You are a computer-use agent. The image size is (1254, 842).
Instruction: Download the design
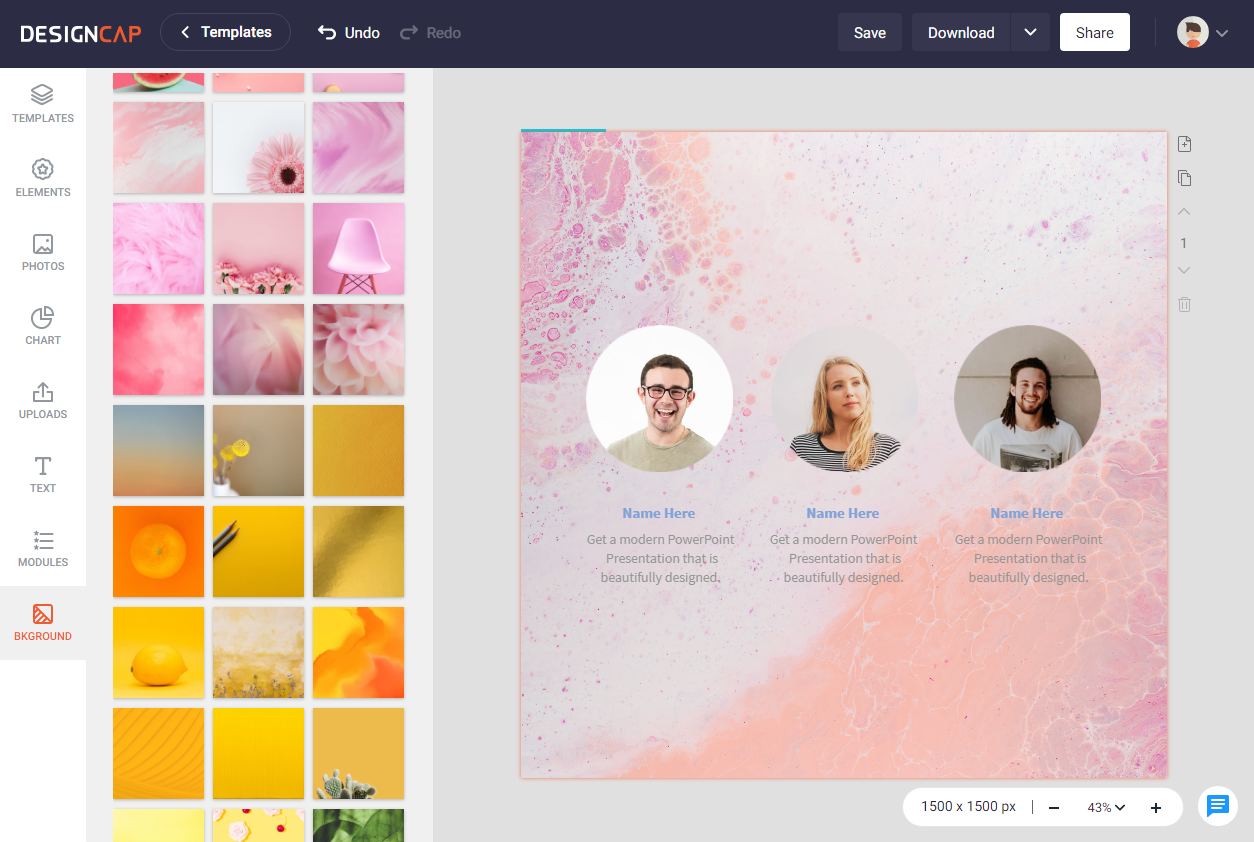[961, 33]
